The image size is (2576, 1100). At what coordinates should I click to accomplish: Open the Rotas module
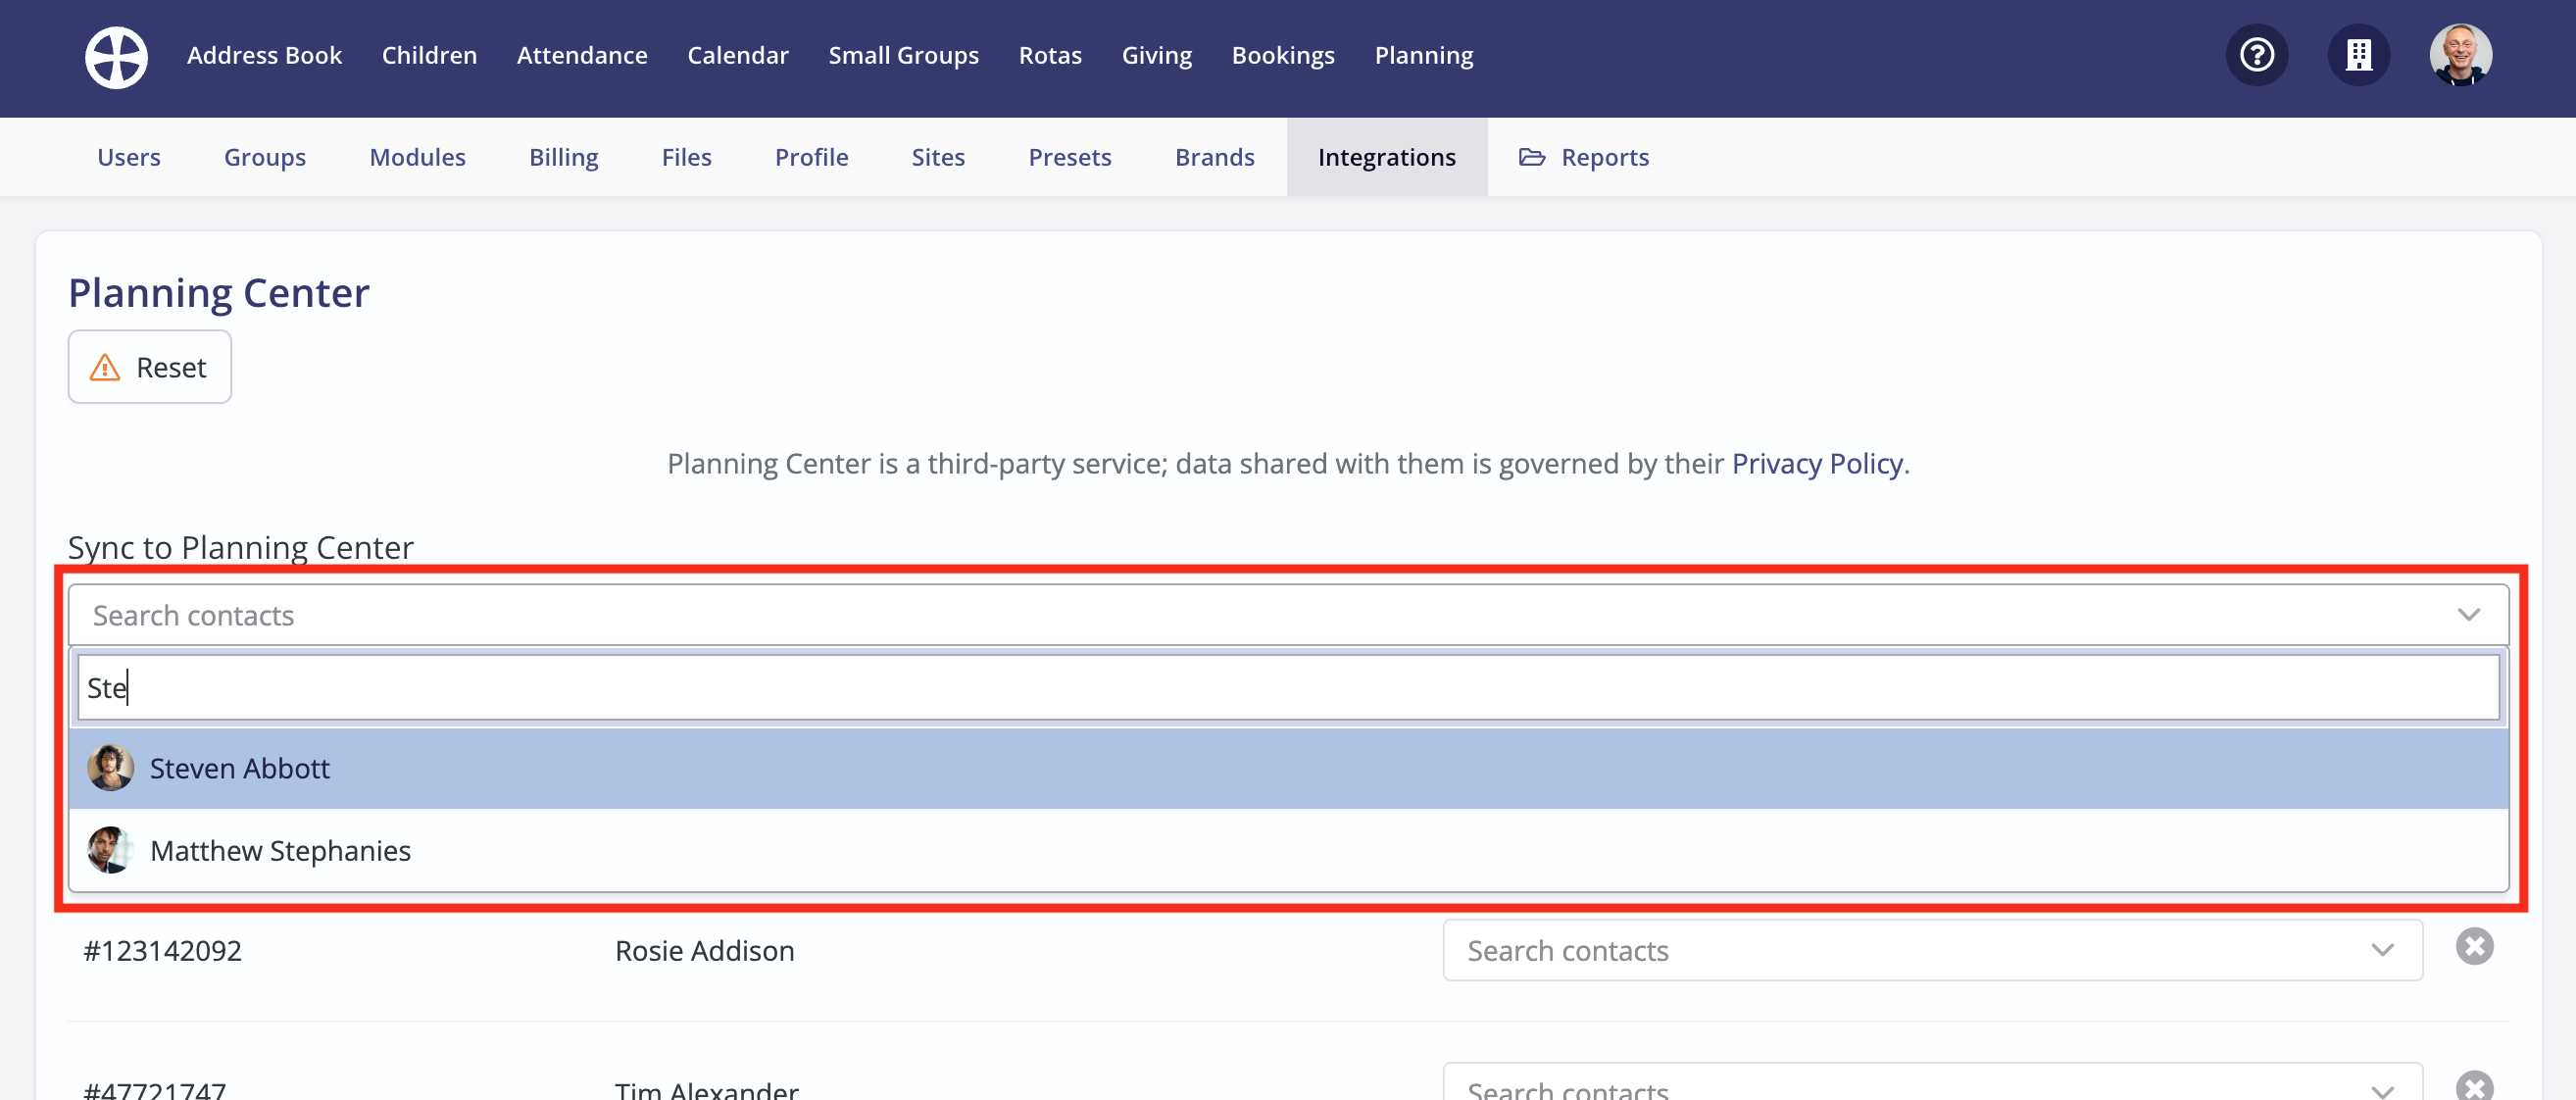[1050, 56]
